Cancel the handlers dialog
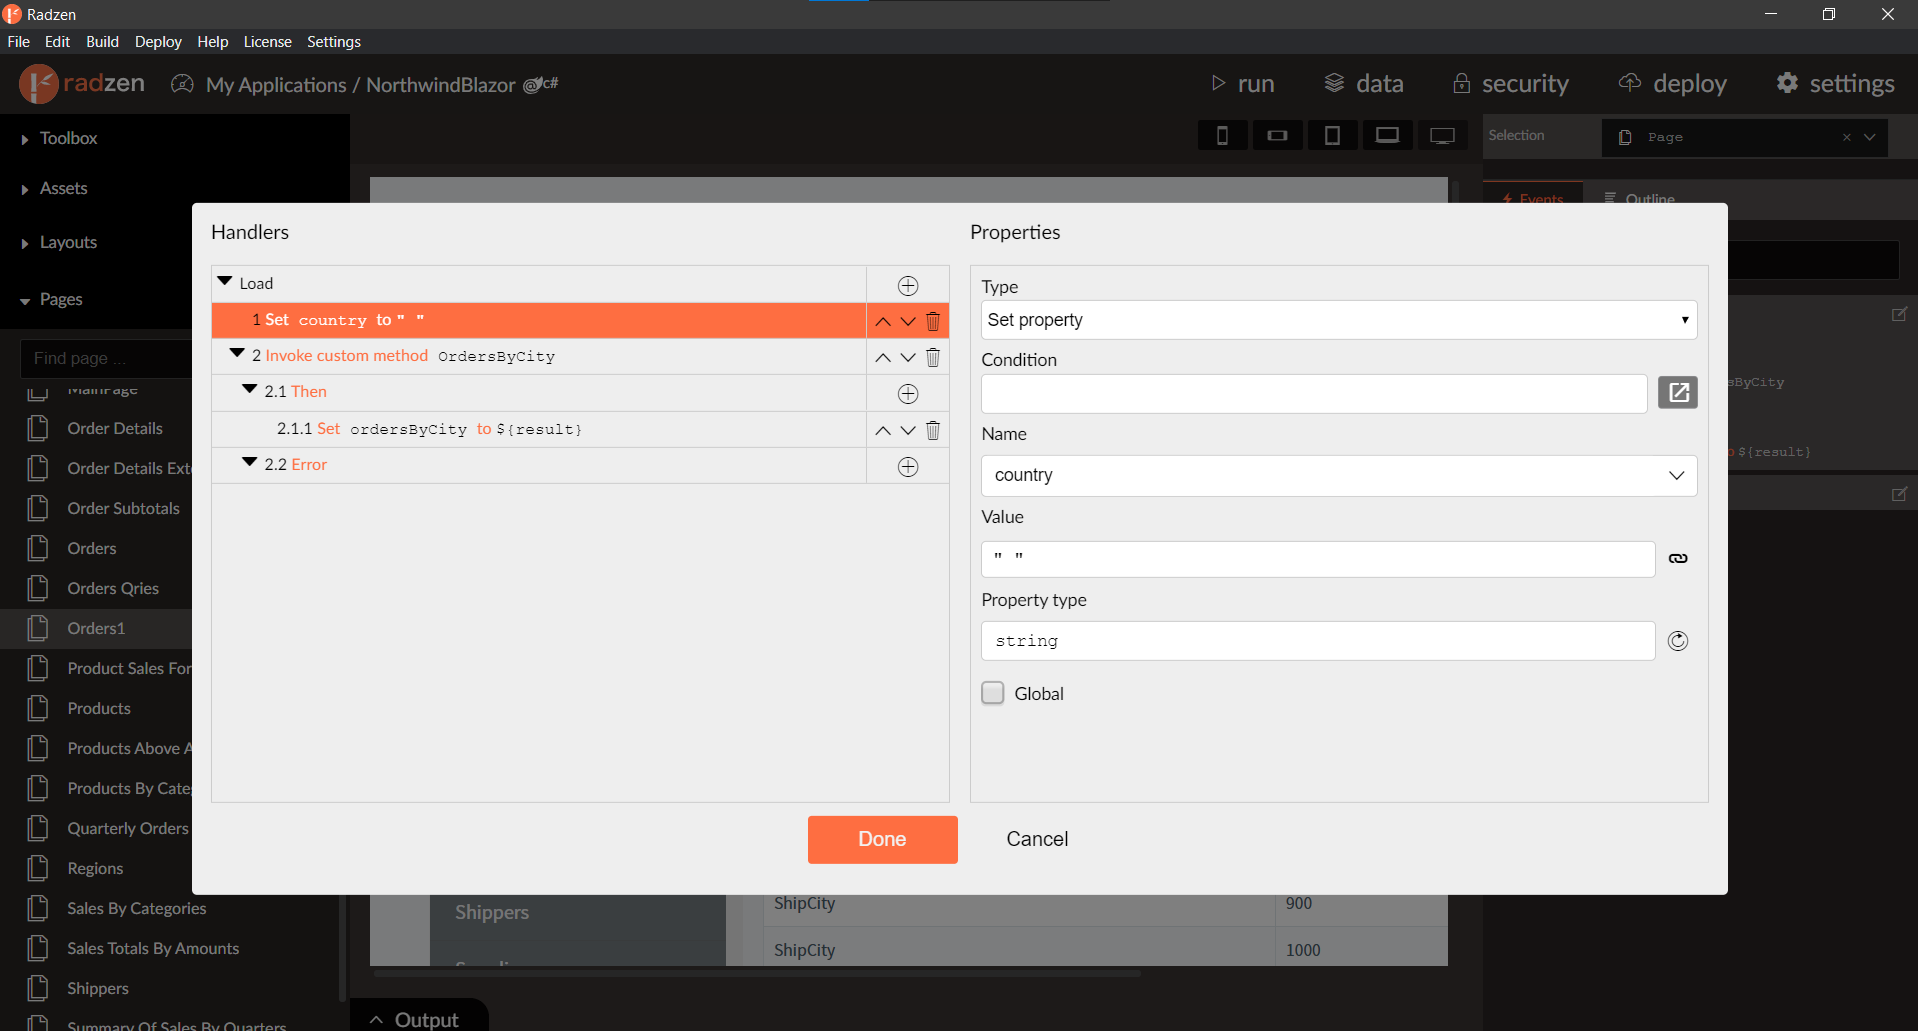The image size is (1918, 1031). pyautogui.click(x=1036, y=839)
